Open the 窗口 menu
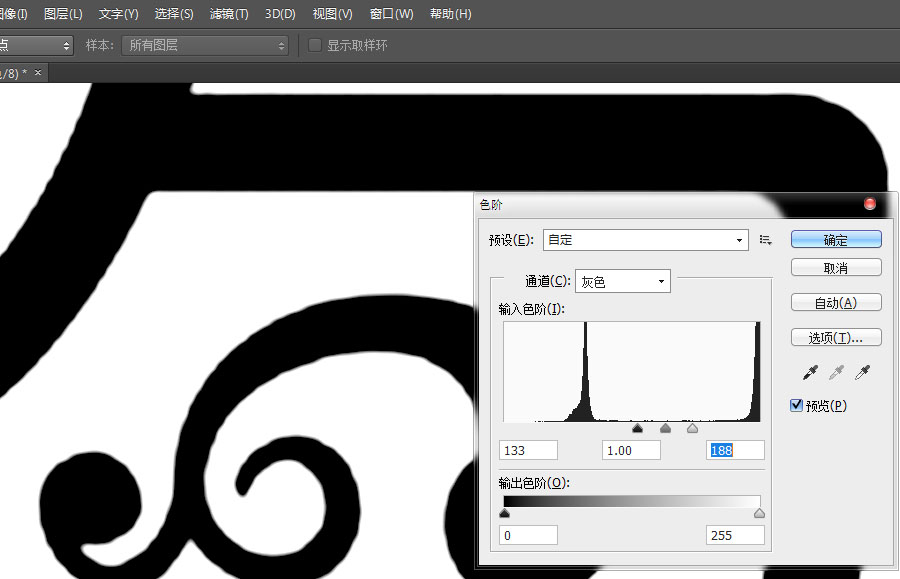This screenshot has width=900, height=579. pyautogui.click(x=391, y=14)
